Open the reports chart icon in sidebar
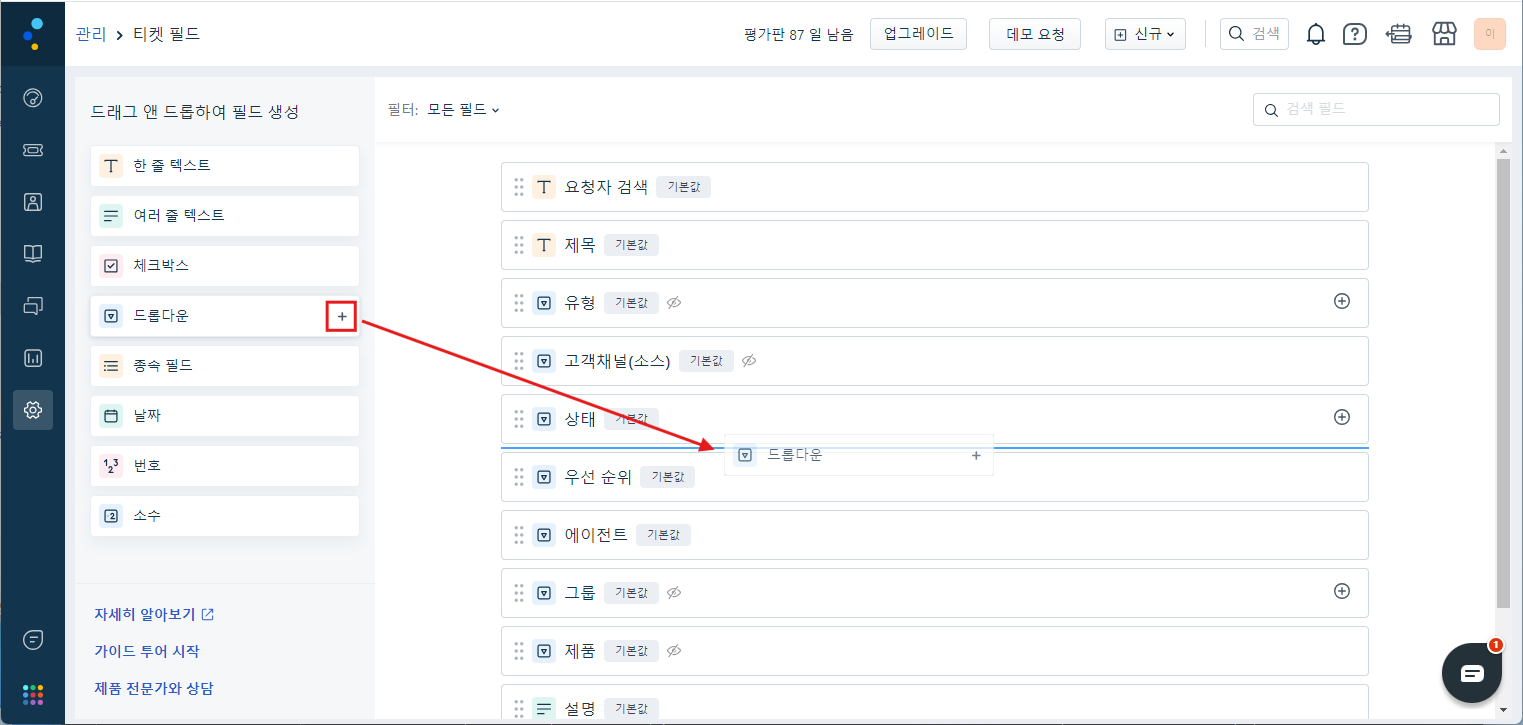1523x725 pixels. click(x=33, y=358)
